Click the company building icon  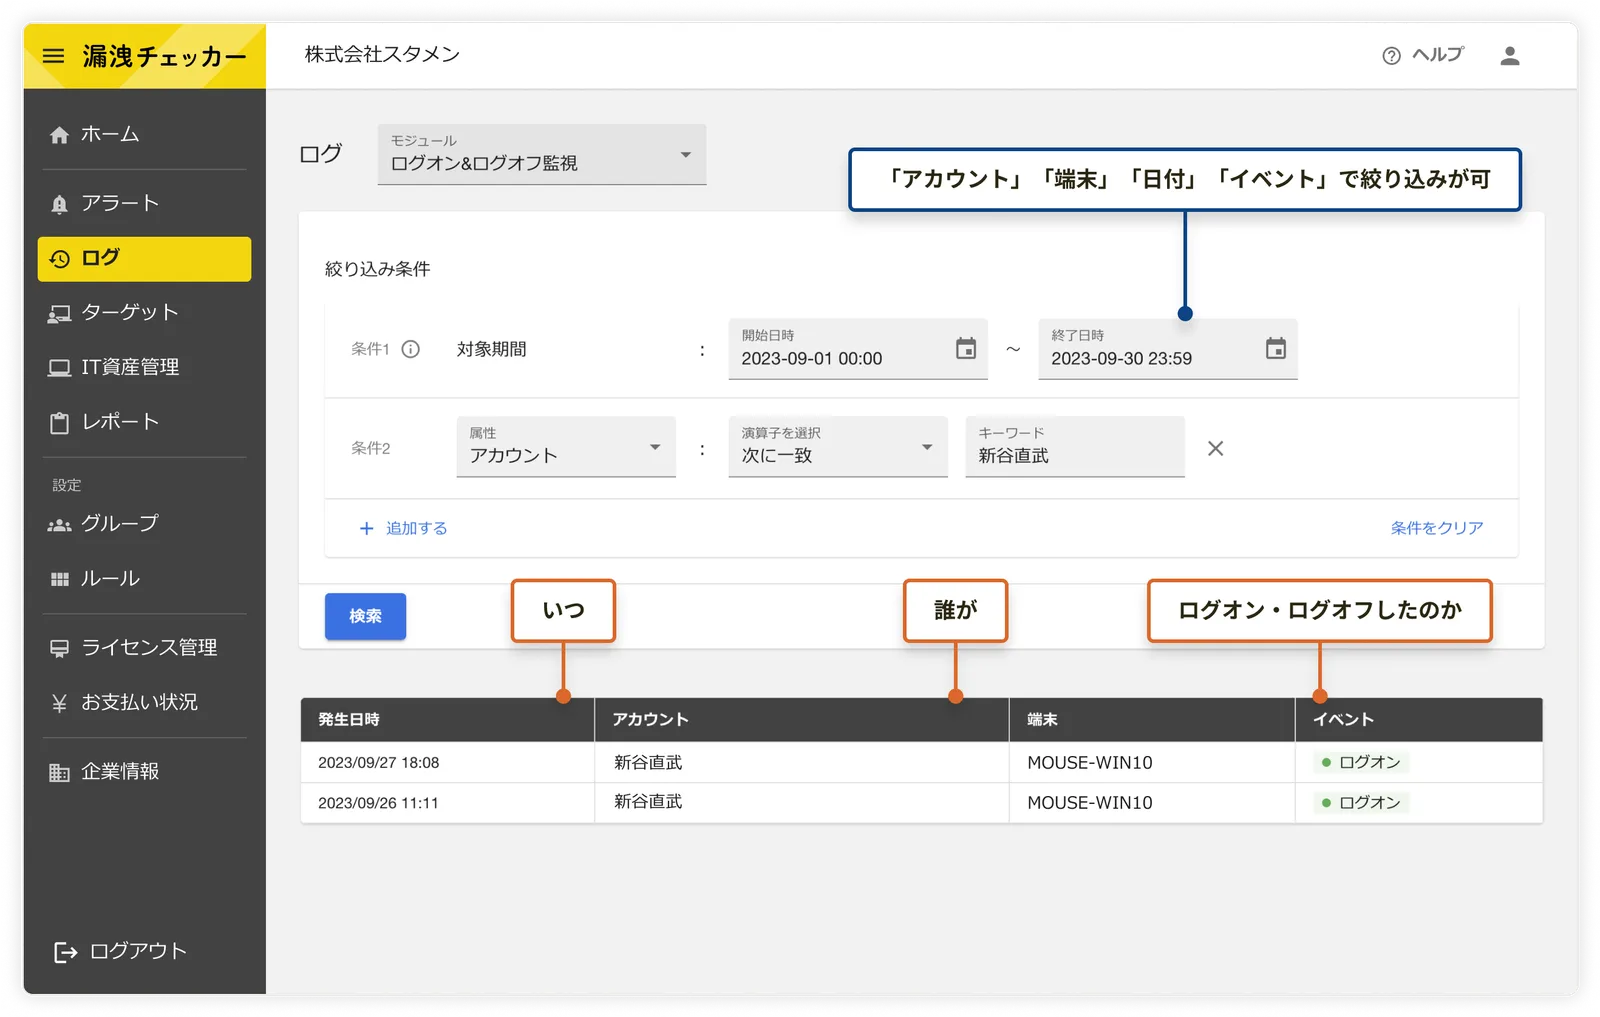pos(60,772)
